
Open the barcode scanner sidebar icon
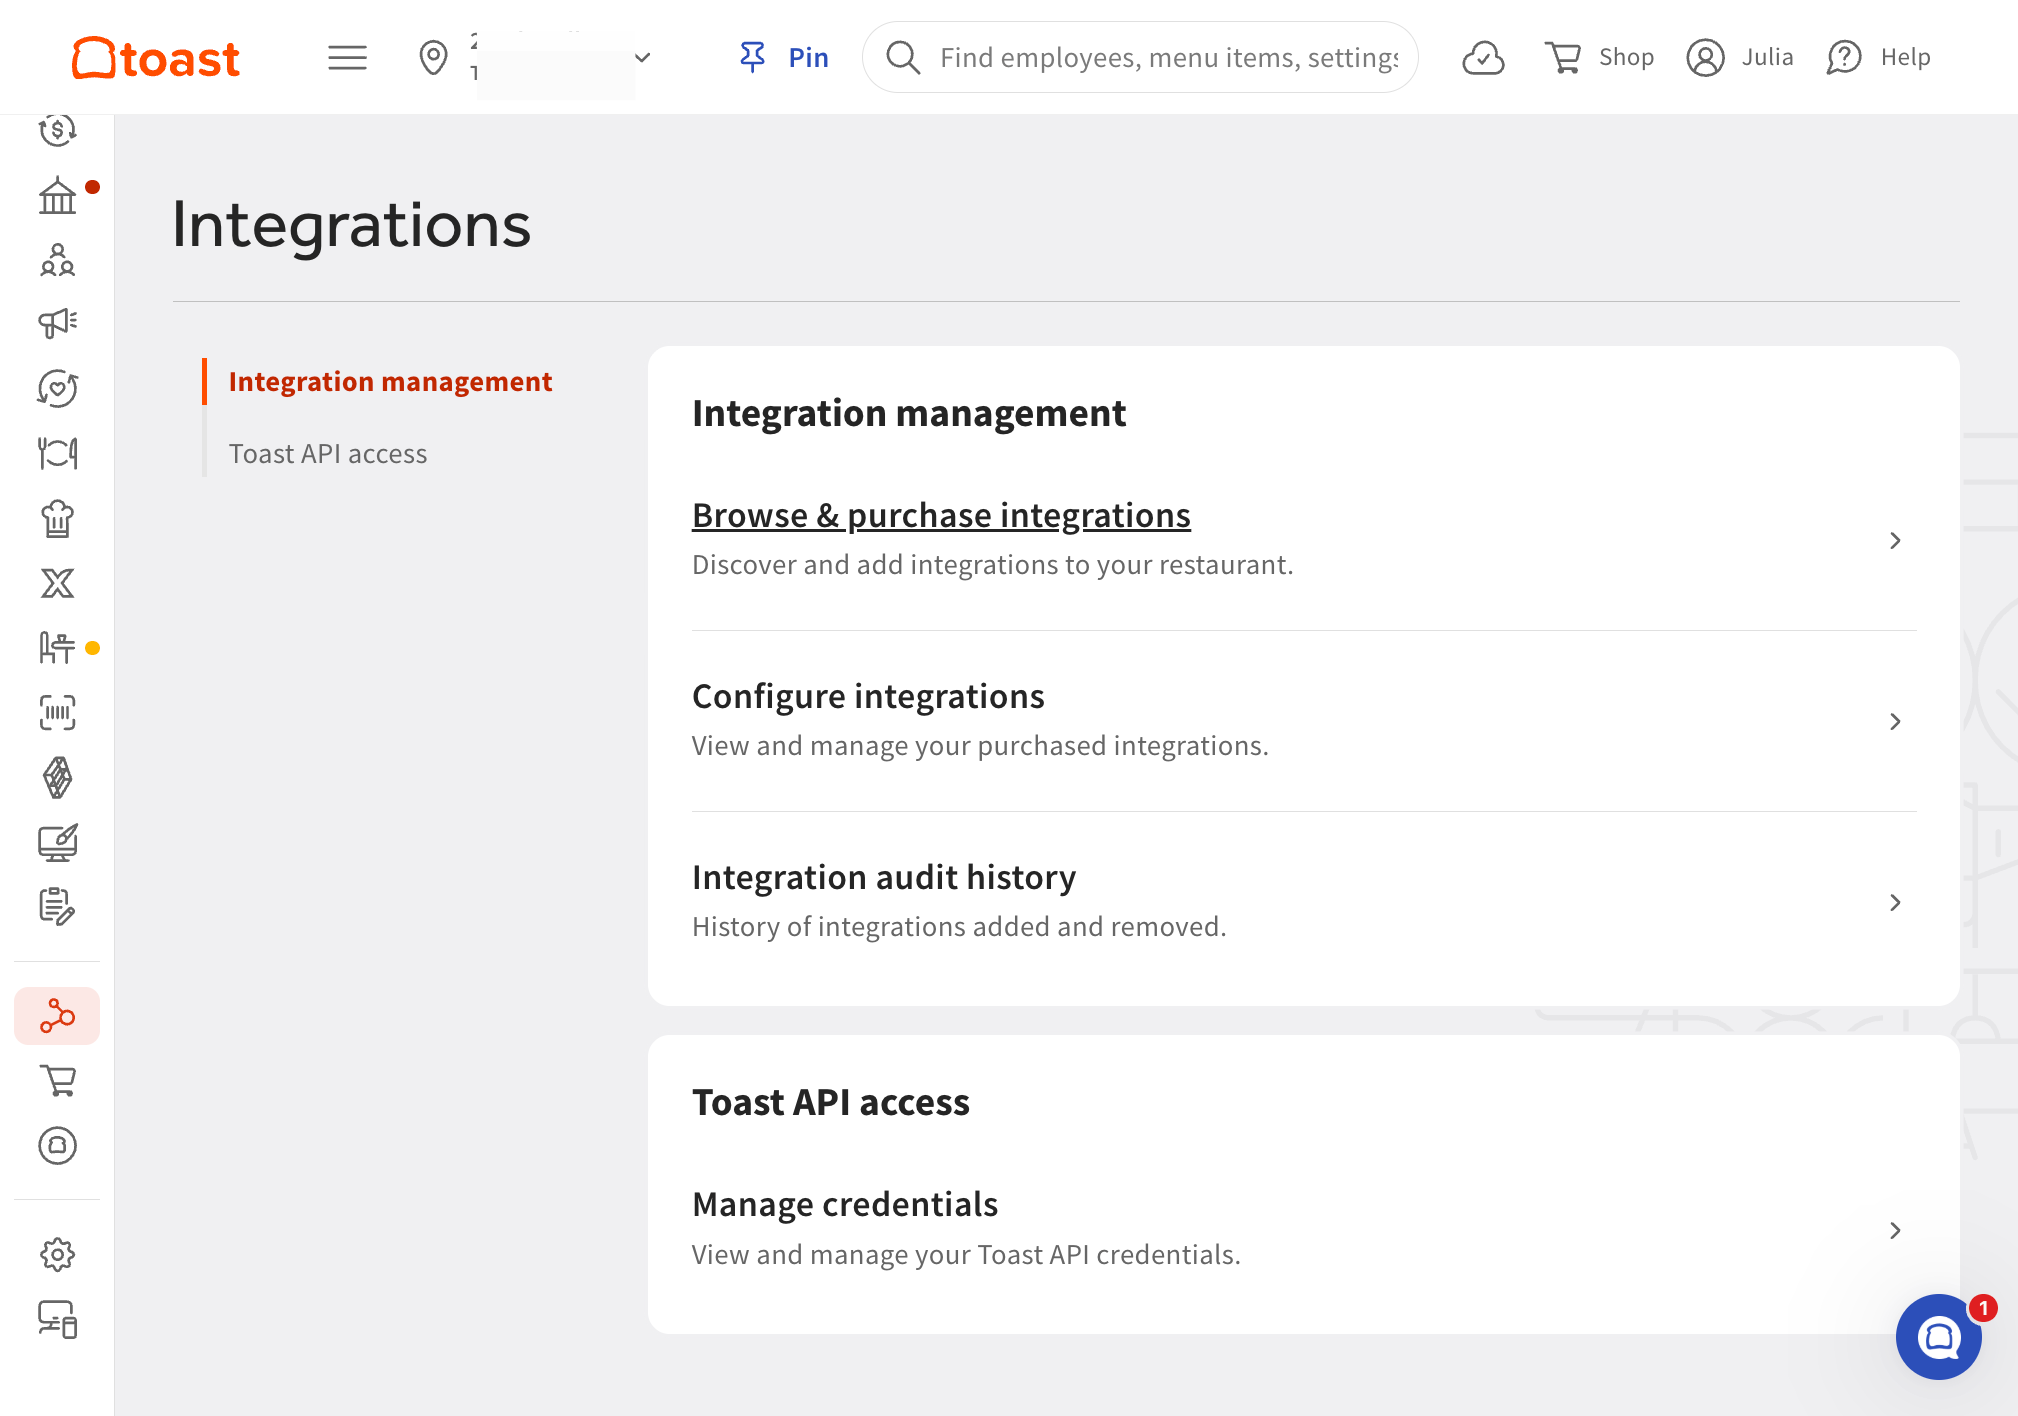tap(57, 713)
